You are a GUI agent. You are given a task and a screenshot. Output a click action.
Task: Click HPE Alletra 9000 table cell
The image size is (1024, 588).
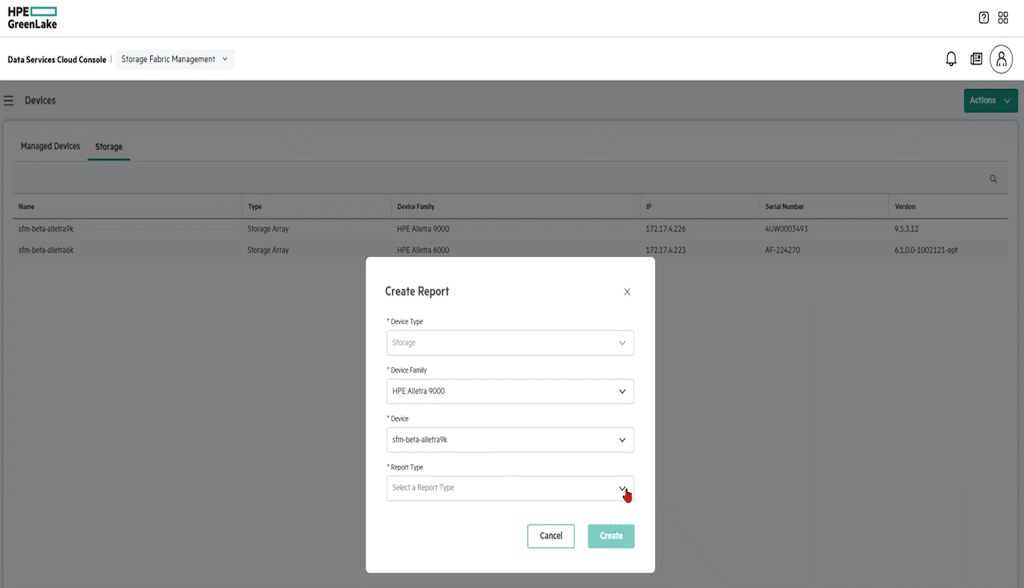(423, 229)
